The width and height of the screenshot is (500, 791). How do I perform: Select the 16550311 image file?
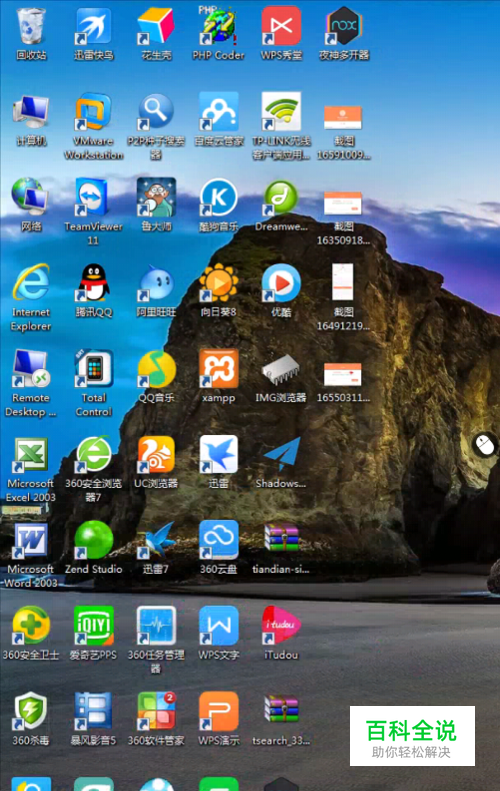tap(343, 374)
